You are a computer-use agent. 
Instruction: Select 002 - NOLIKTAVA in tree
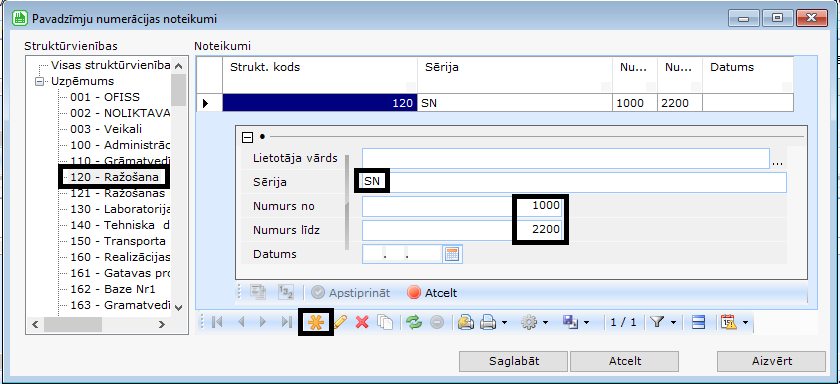(120, 114)
